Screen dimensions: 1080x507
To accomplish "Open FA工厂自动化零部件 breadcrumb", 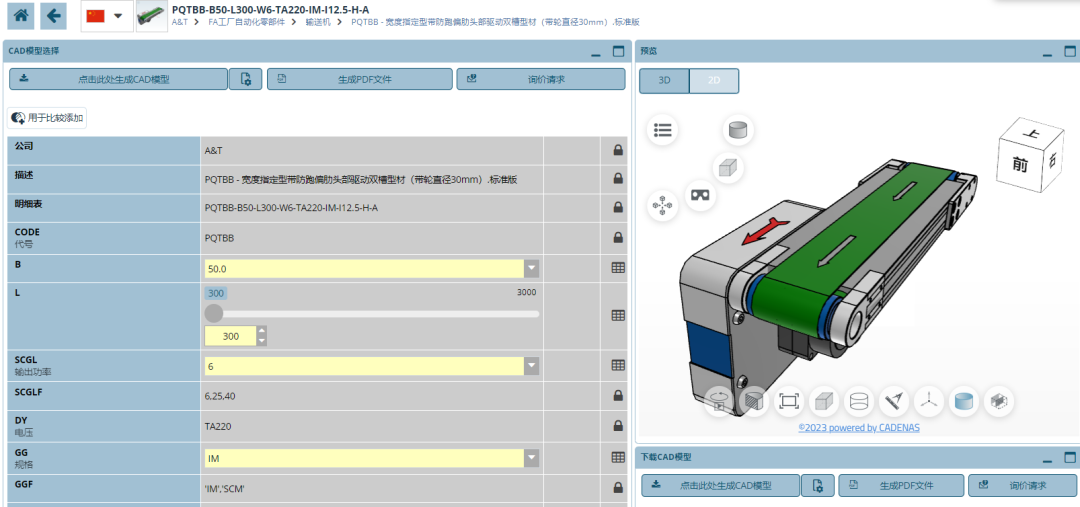I will 247,22.
